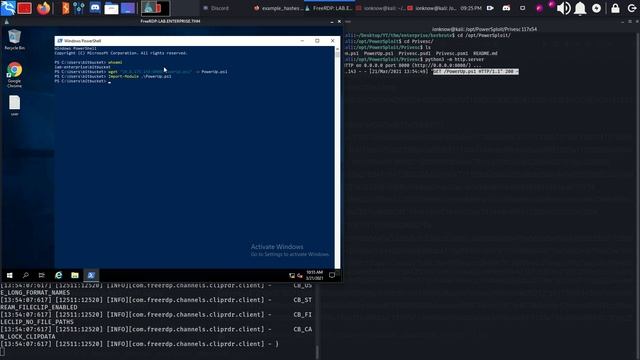The width and height of the screenshot is (640, 360).
Task: Select the user text file on desktop
Action: pos(14,106)
